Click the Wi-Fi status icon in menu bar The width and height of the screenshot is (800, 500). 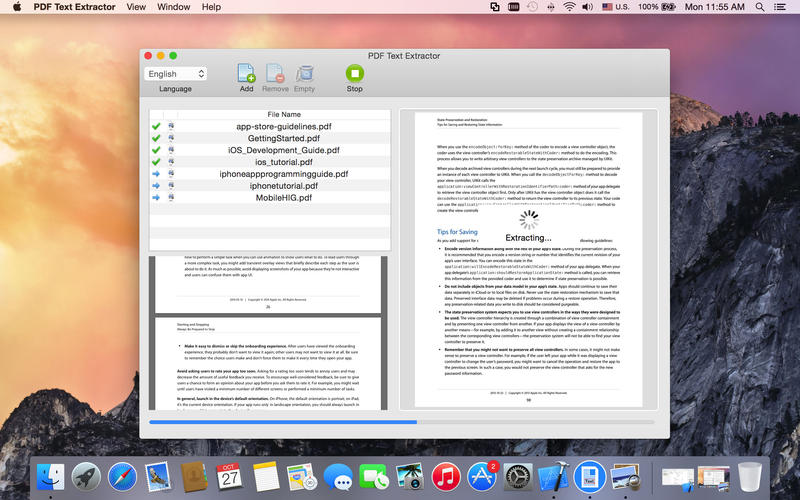click(569, 7)
